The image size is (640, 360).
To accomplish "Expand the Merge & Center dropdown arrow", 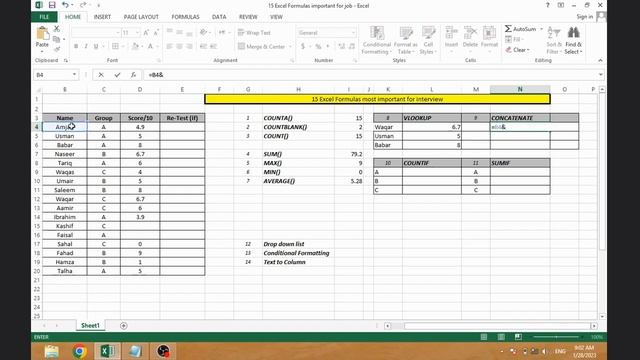I will [290, 47].
